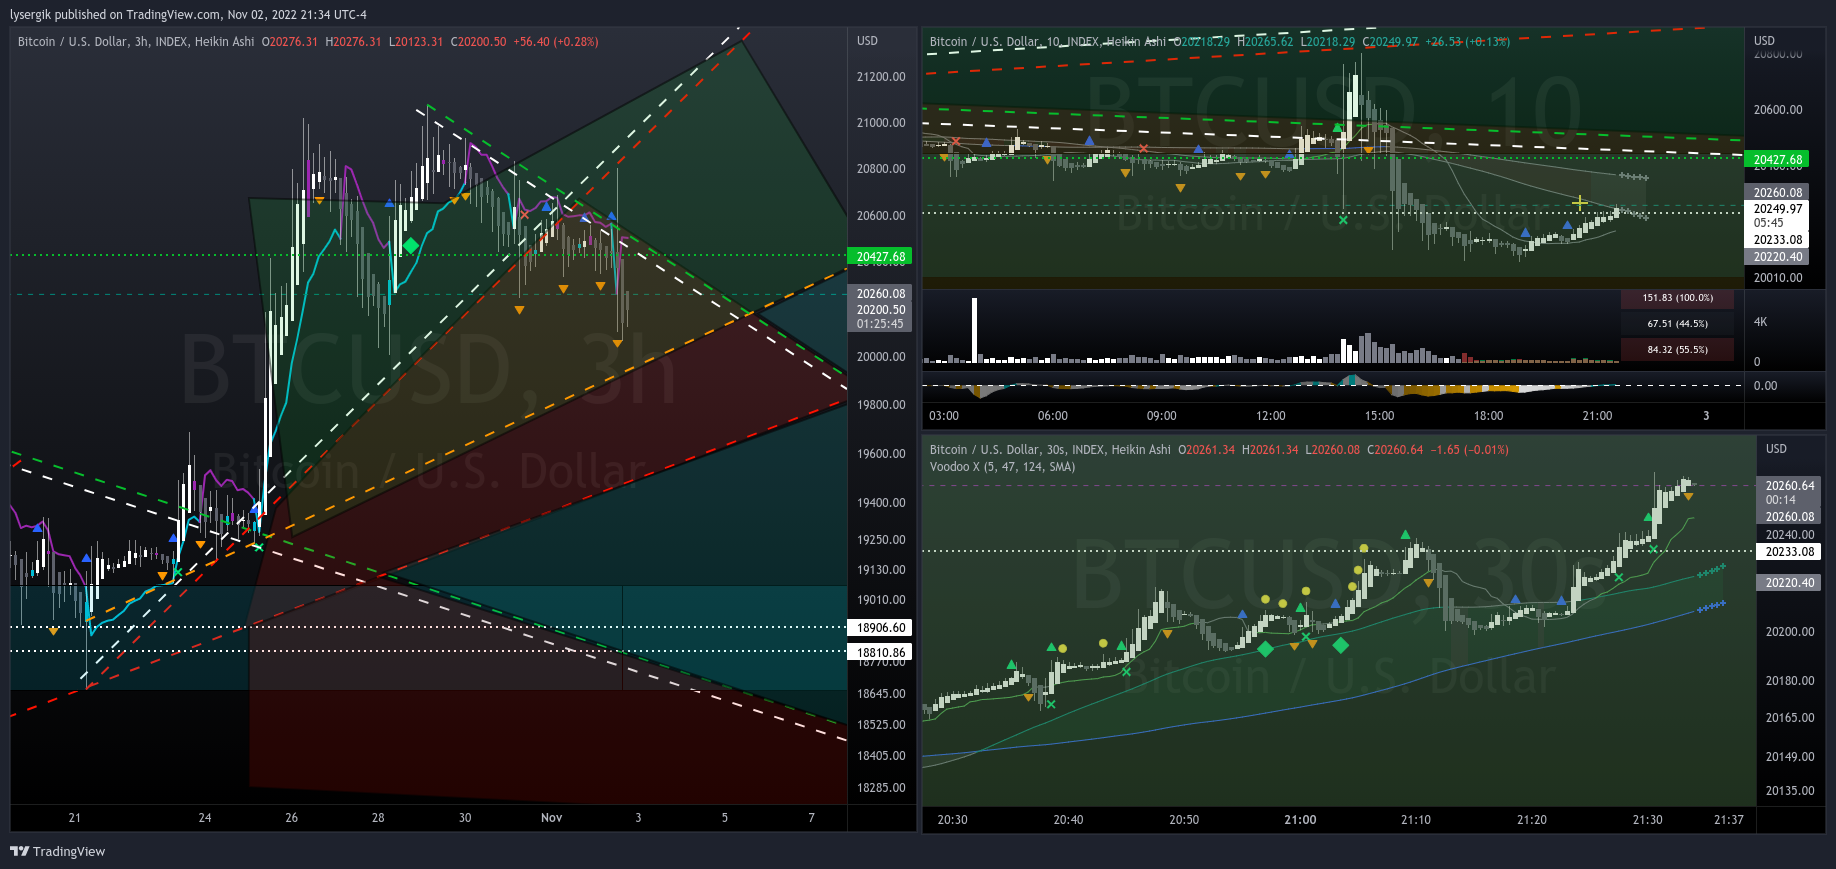
Task: Click the 20180.00 axis value on 30s chart
Action: coord(1790,680)
